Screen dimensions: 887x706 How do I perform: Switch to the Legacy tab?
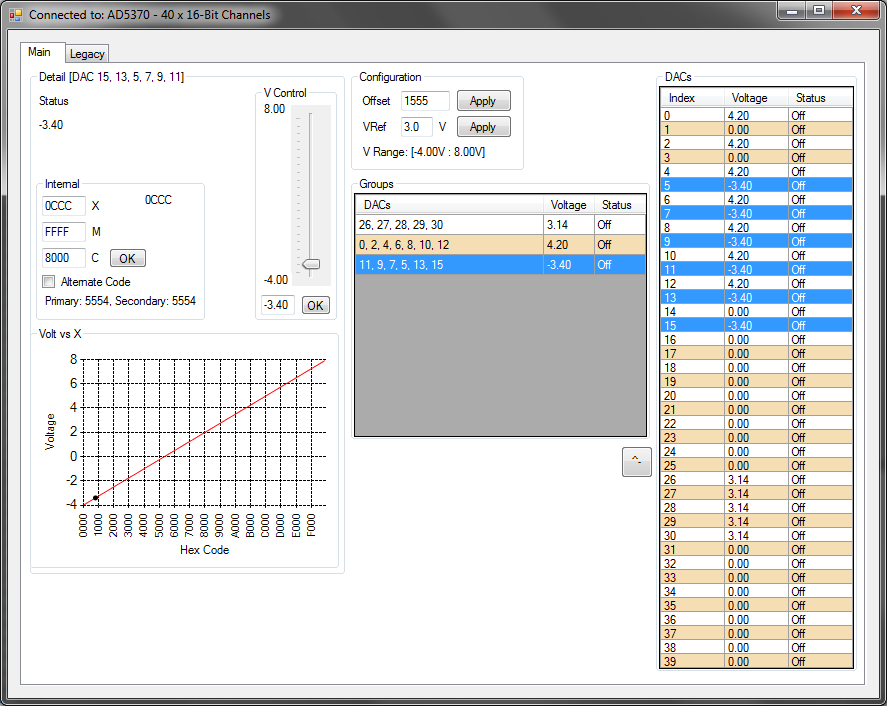pos(87,54)
